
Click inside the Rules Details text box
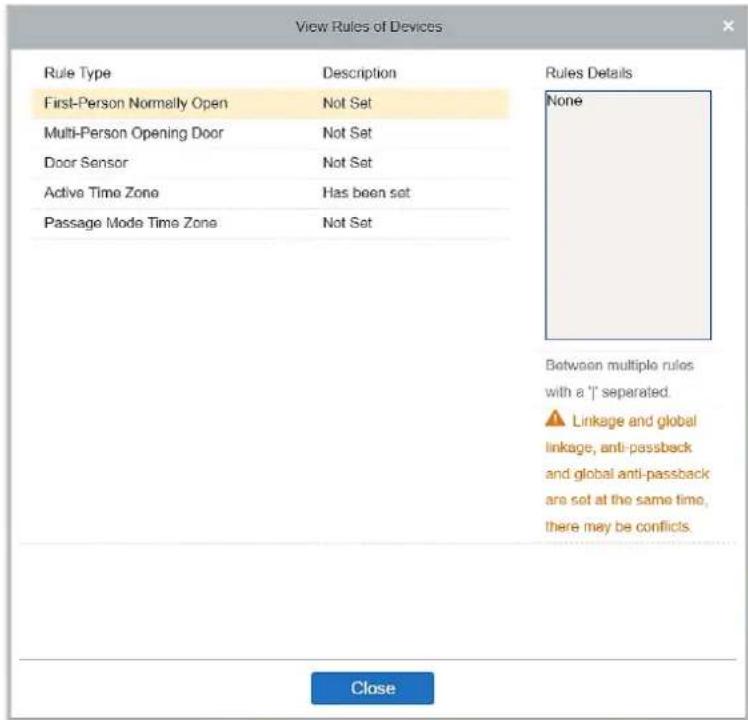pyautogui.click(x=628, y=215)
